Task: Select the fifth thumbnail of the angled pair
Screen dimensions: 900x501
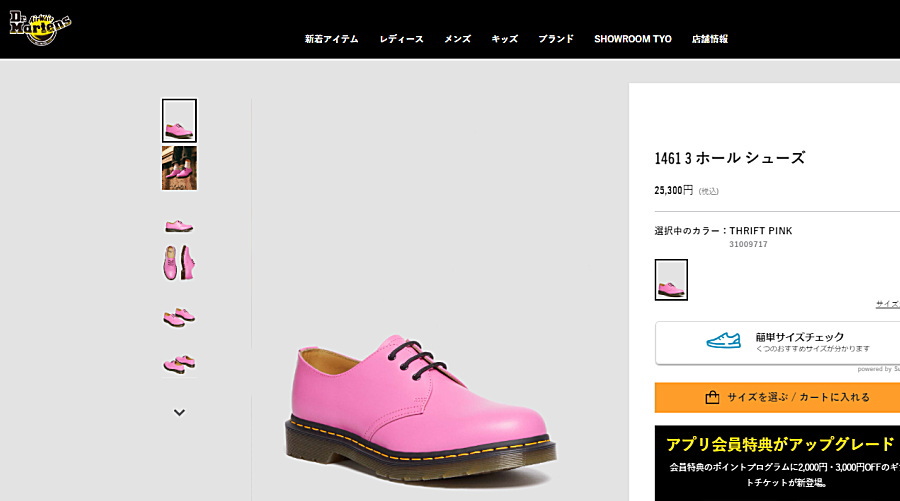Action: 179,315
